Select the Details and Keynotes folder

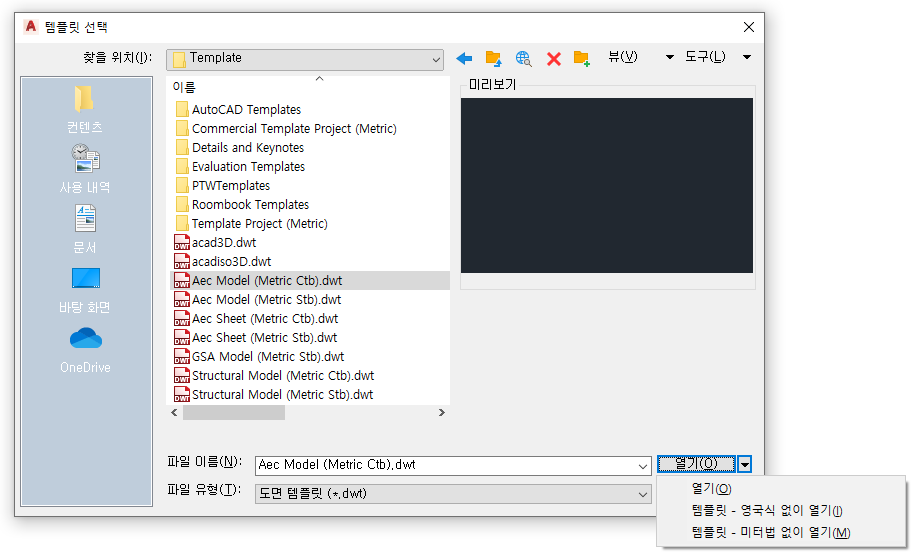pos(240,147)
